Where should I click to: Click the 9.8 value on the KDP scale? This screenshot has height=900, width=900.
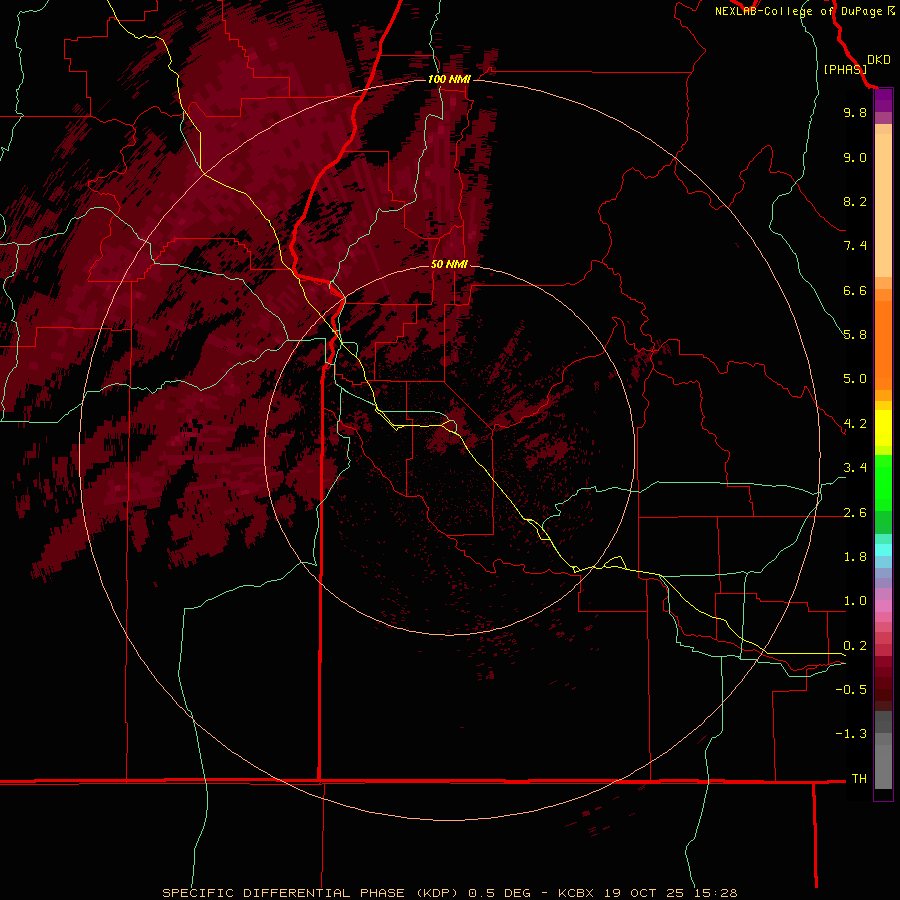click(x=855, y=112)
